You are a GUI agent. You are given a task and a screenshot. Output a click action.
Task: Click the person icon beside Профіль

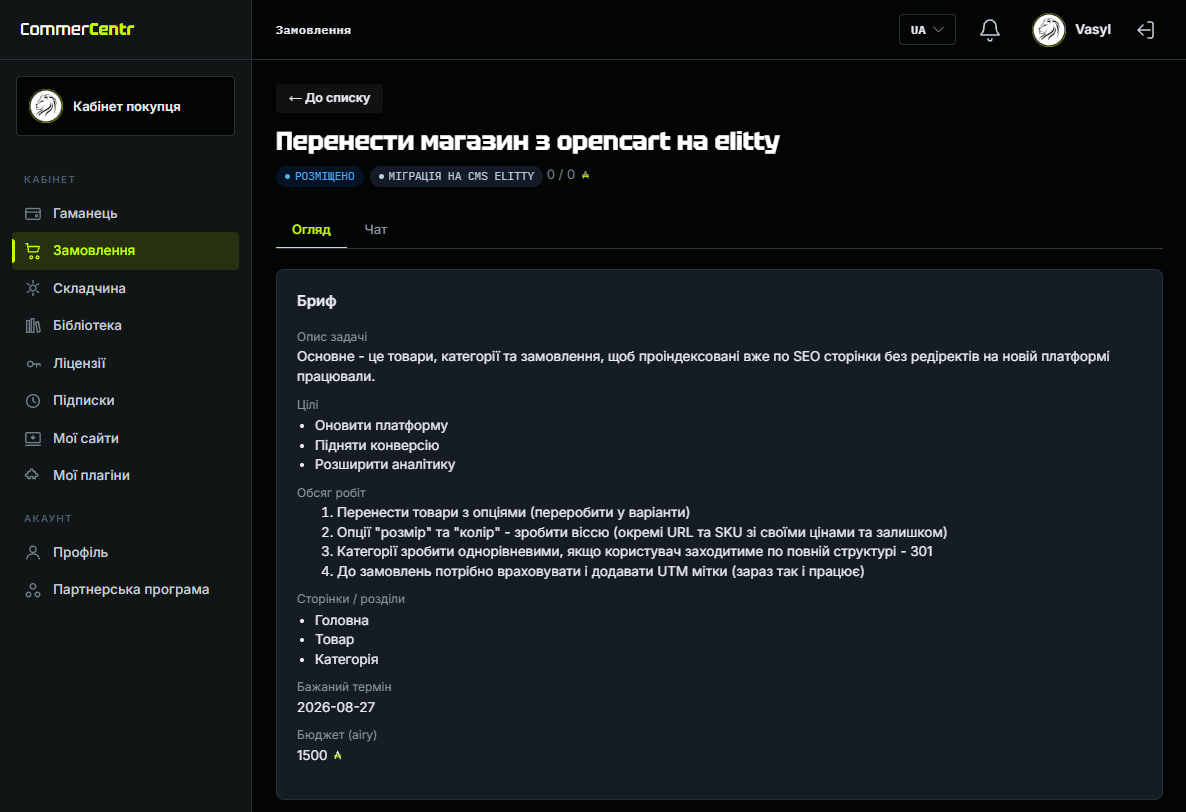pyautogui.click(x=33, y=553)
